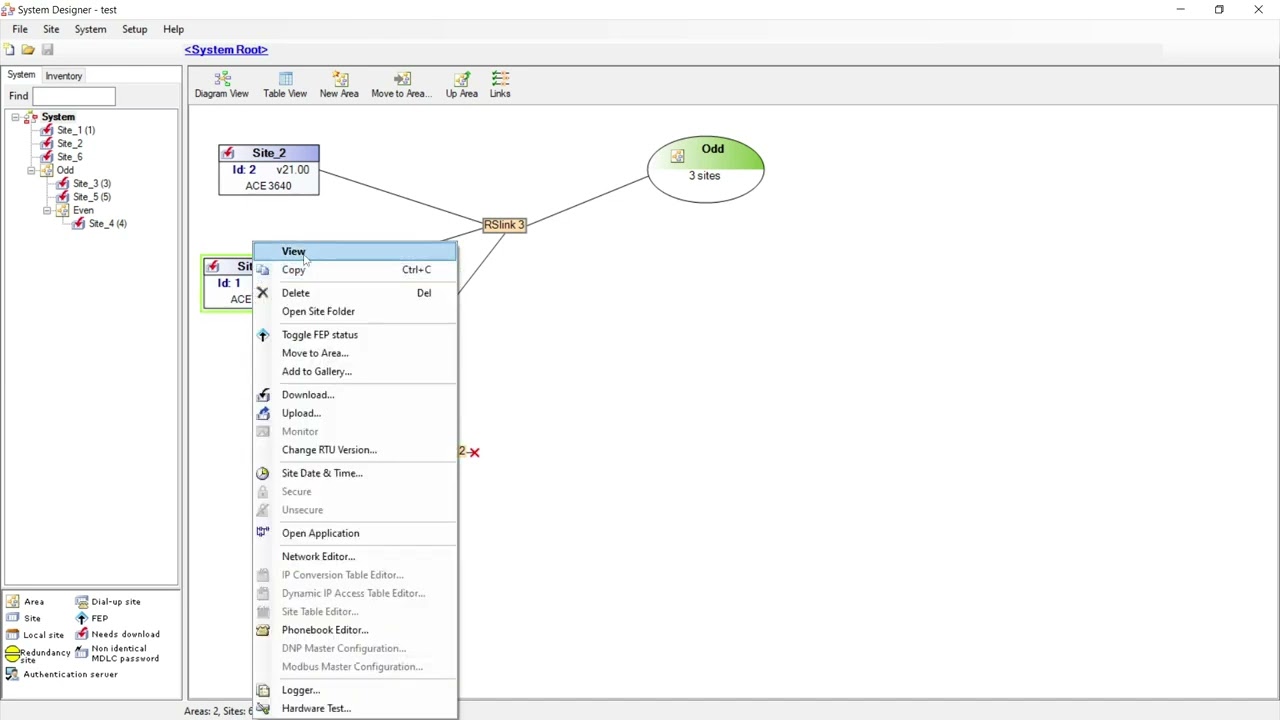Click the RSlink 3 link node
Viewport: 1280px width, 720px height.
[504, 225]
